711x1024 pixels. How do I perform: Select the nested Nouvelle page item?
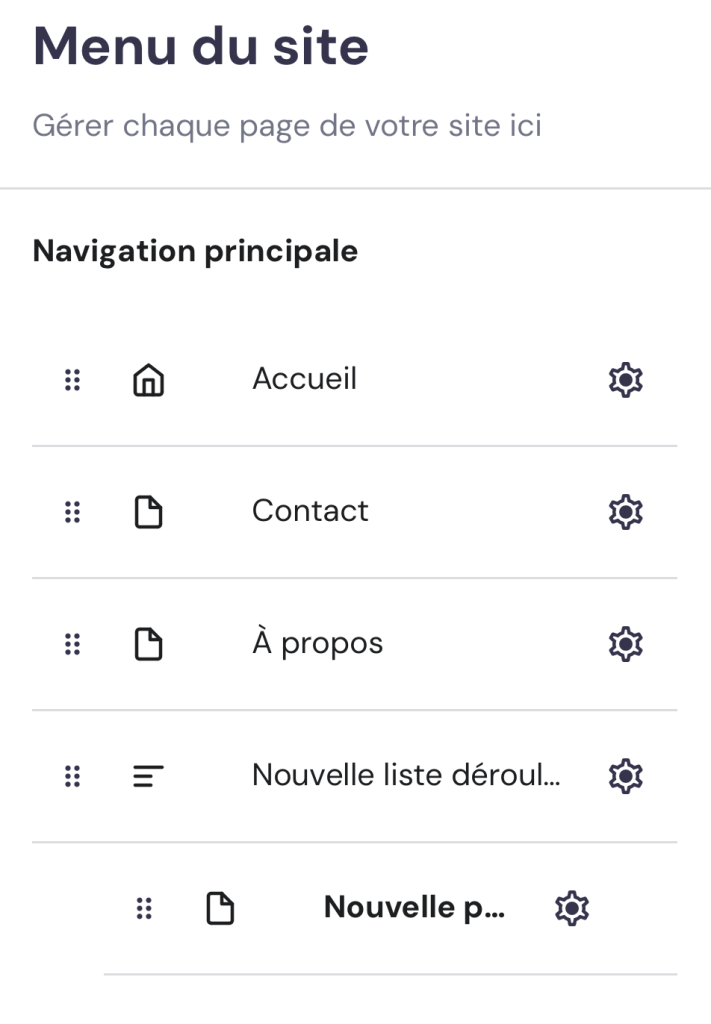click(414, 907)
